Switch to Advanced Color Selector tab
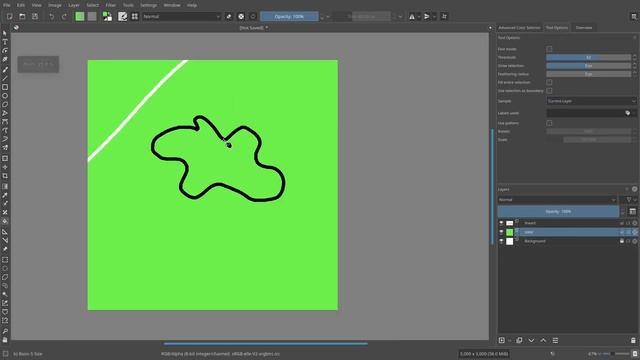This screenshot has height=360, width=640. tap(519, 28)
